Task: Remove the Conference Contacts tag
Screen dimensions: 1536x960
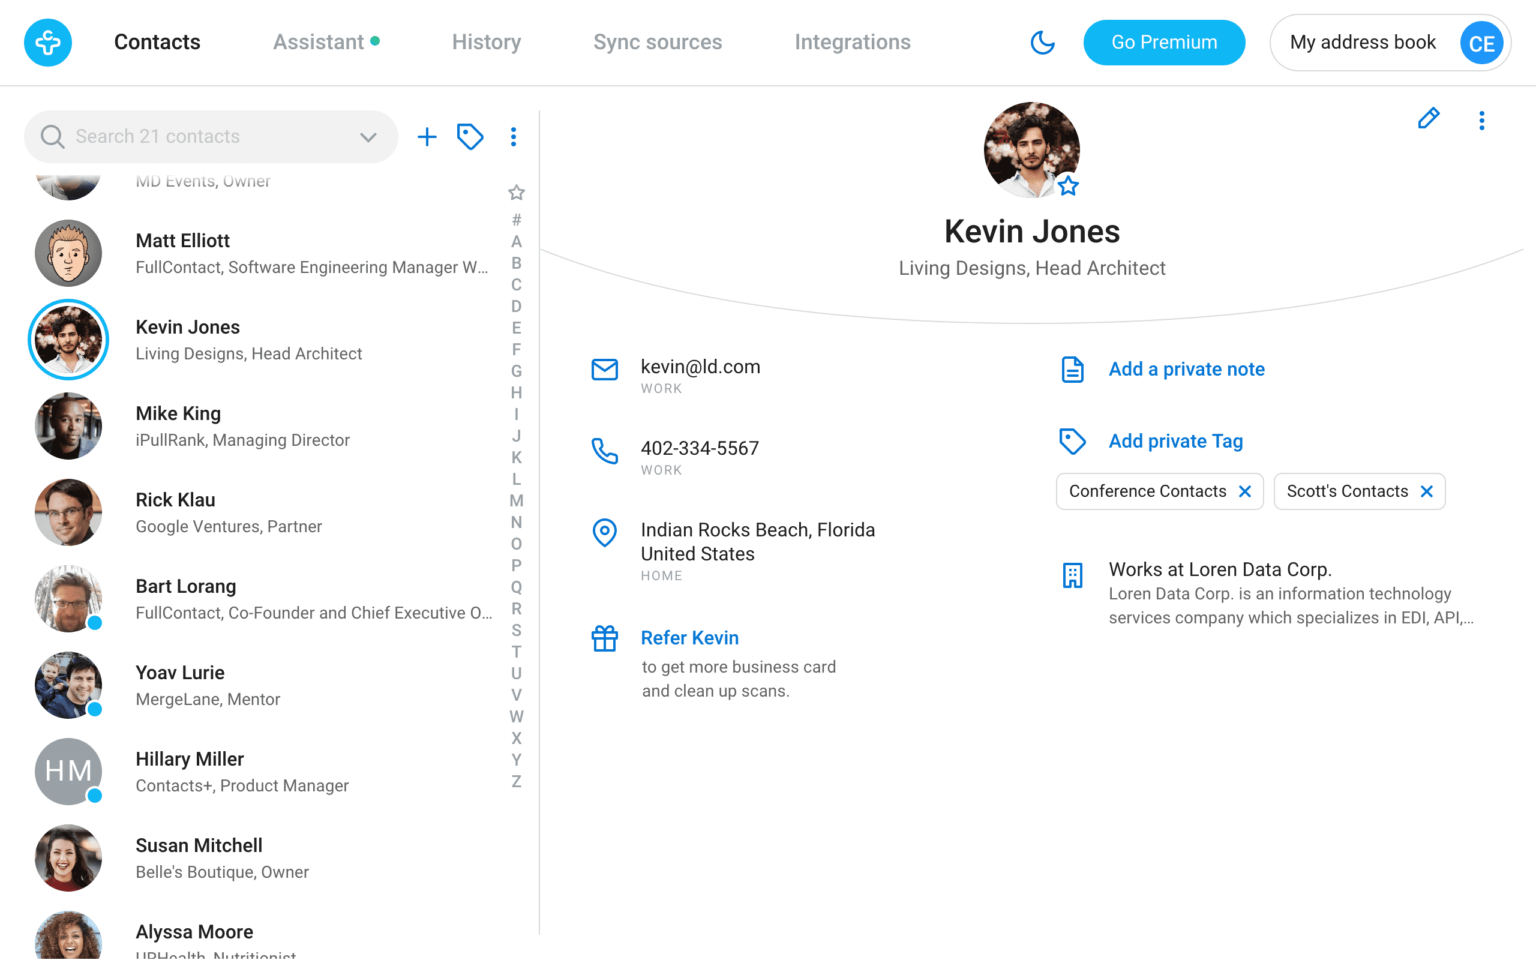Action: [1244, 491]
